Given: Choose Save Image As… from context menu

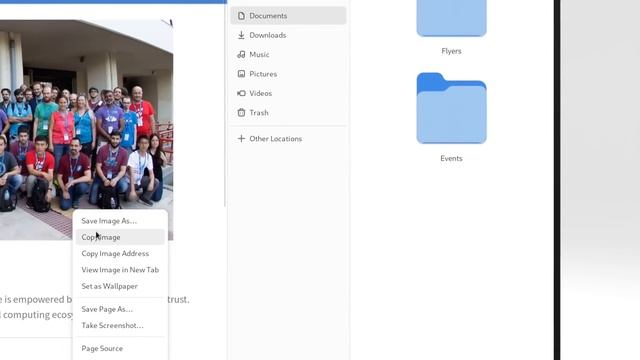Looking at the screenshot, I should 120,221.
